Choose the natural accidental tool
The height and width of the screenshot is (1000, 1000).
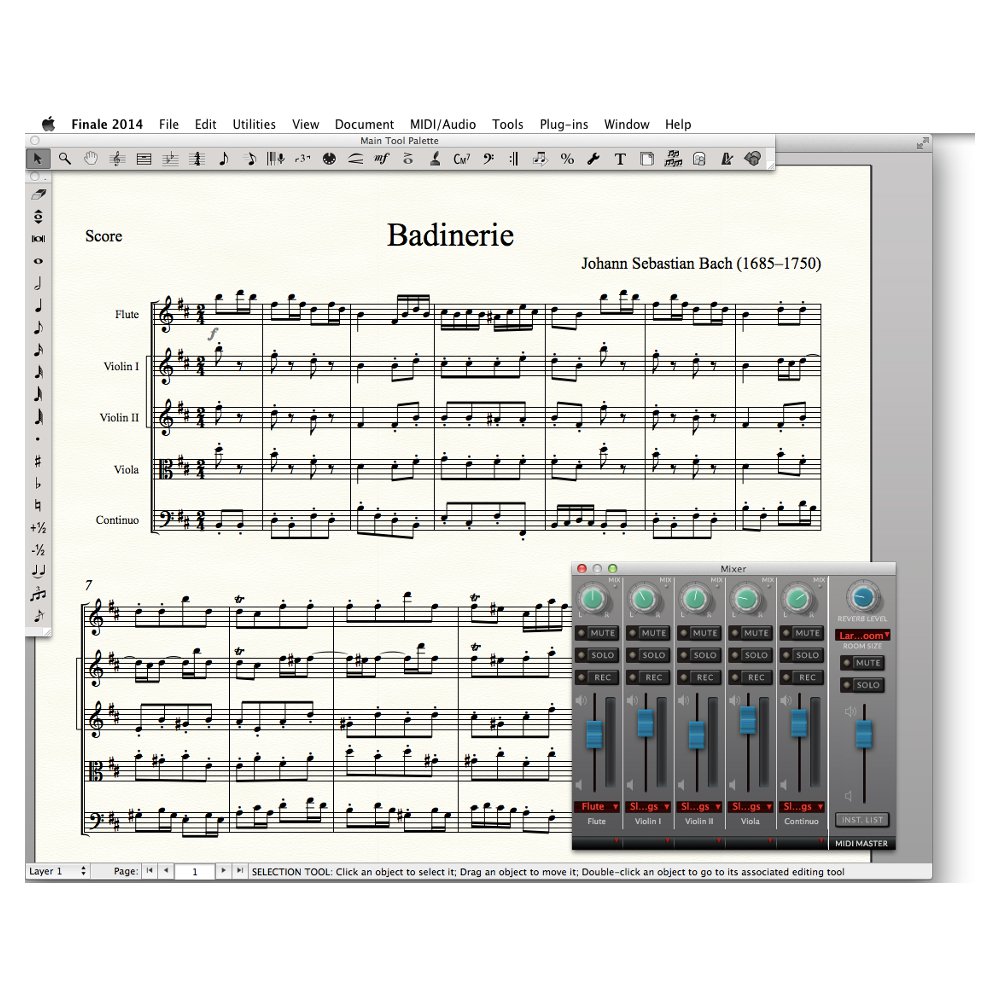38,505
